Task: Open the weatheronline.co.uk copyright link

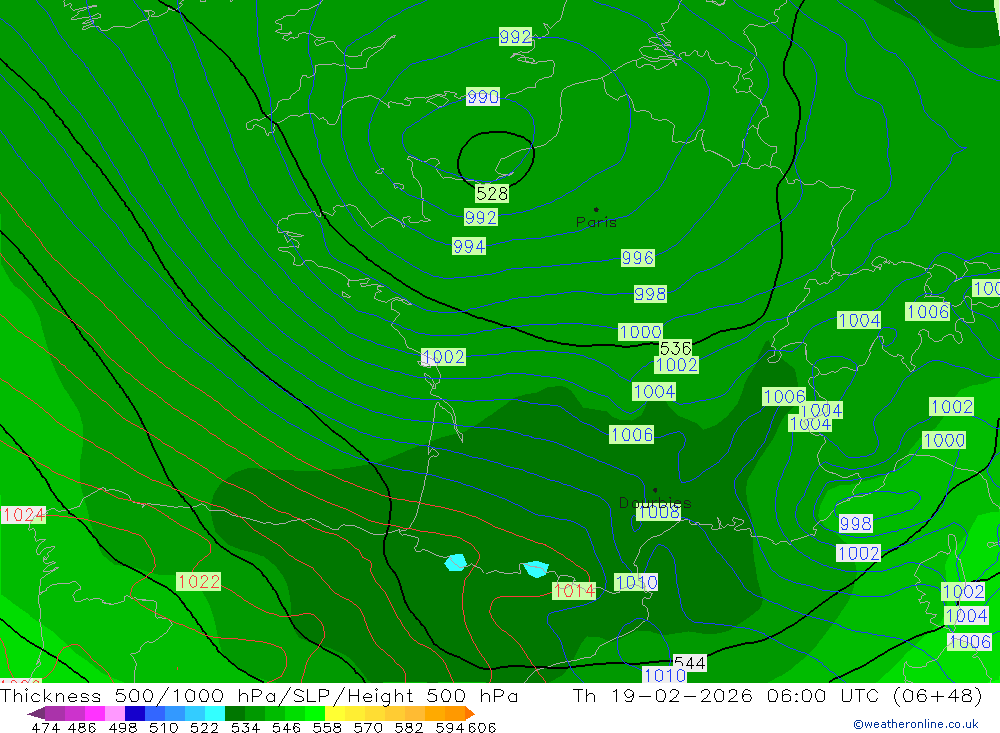Action: point(916,724)
